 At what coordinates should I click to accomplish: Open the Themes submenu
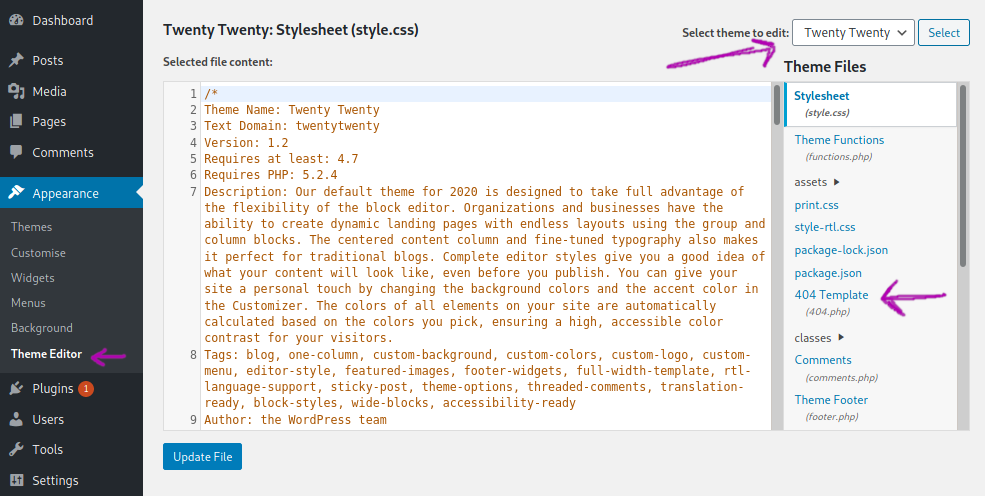point(31,227)
